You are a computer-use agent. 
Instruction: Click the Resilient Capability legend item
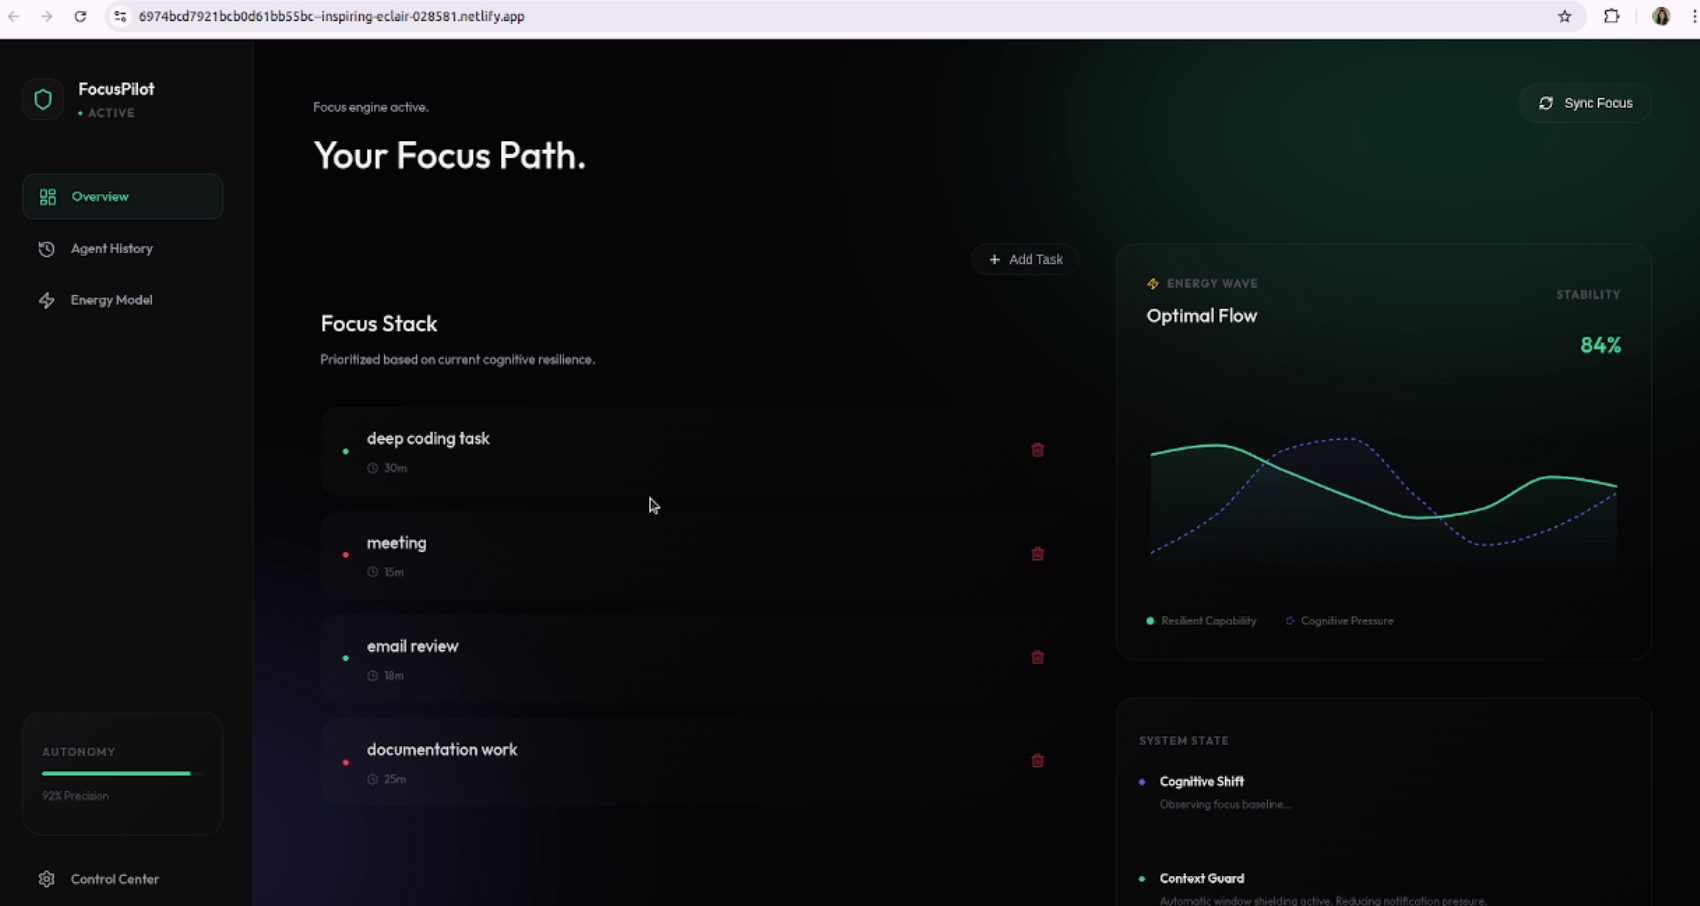1201,621
